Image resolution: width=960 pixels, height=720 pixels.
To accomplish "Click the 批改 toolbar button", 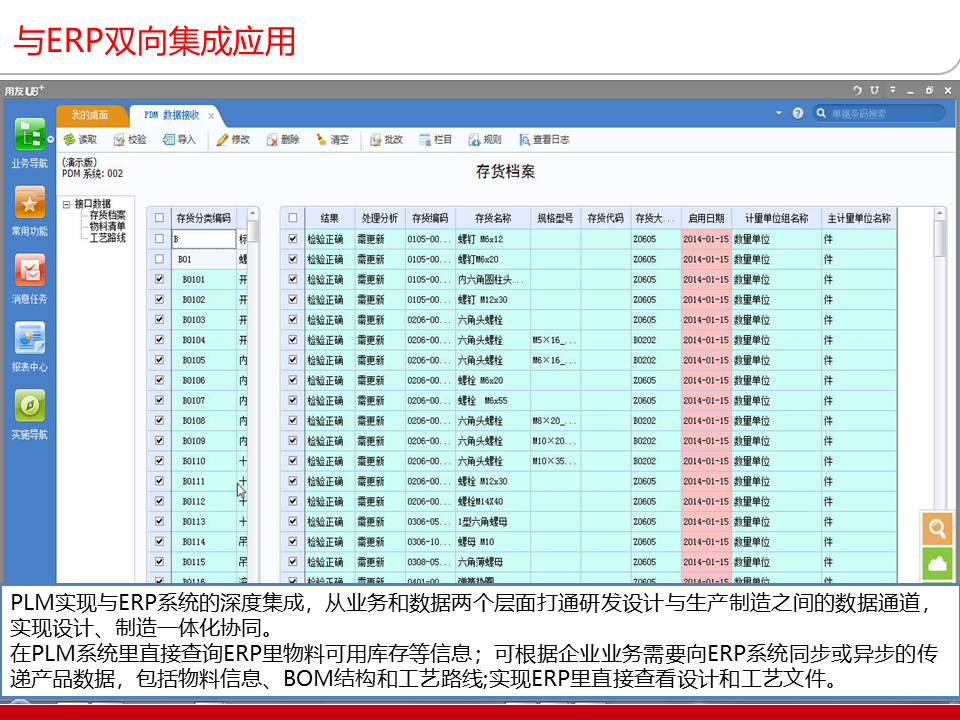I will [386, 140].
